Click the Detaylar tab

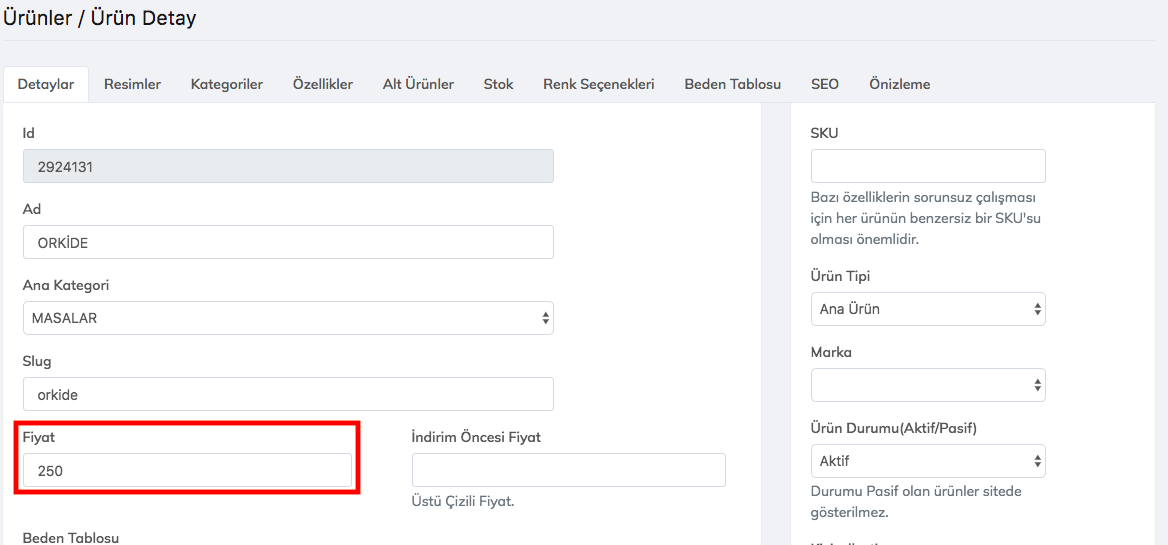click(x=46, y=84)
